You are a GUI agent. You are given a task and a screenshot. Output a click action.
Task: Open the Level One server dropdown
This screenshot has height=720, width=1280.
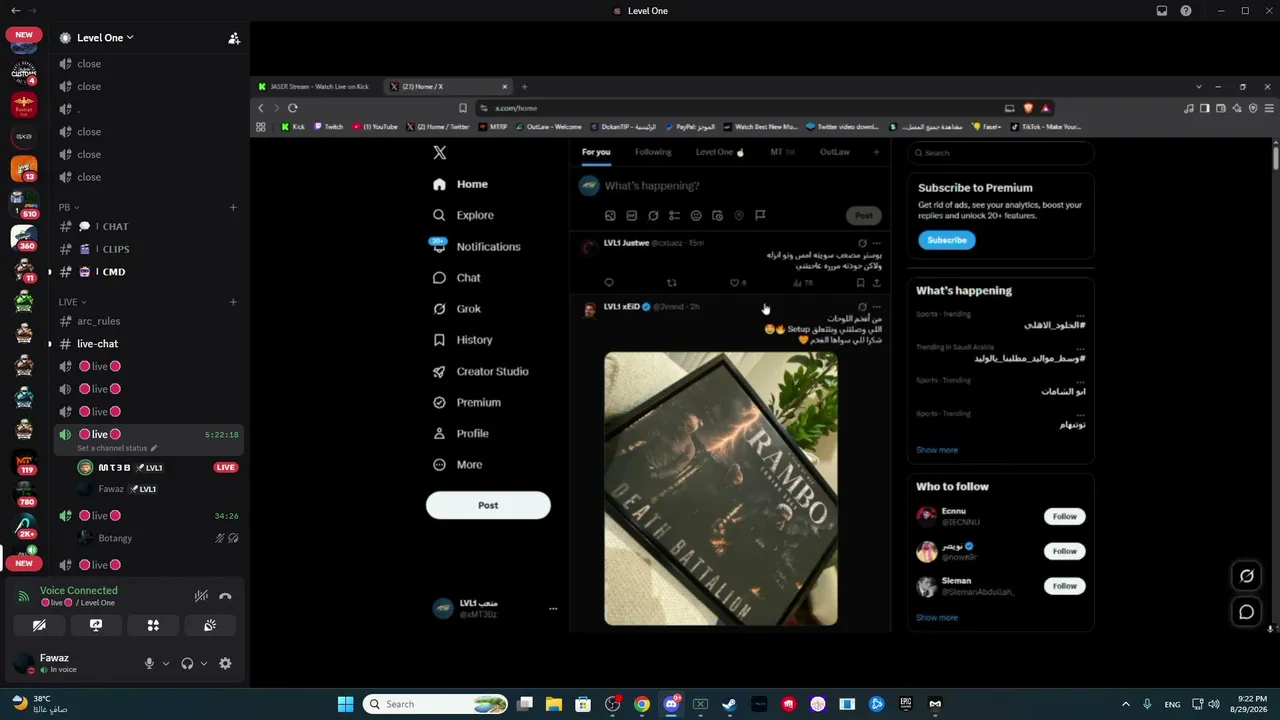(x=105, y=38)
